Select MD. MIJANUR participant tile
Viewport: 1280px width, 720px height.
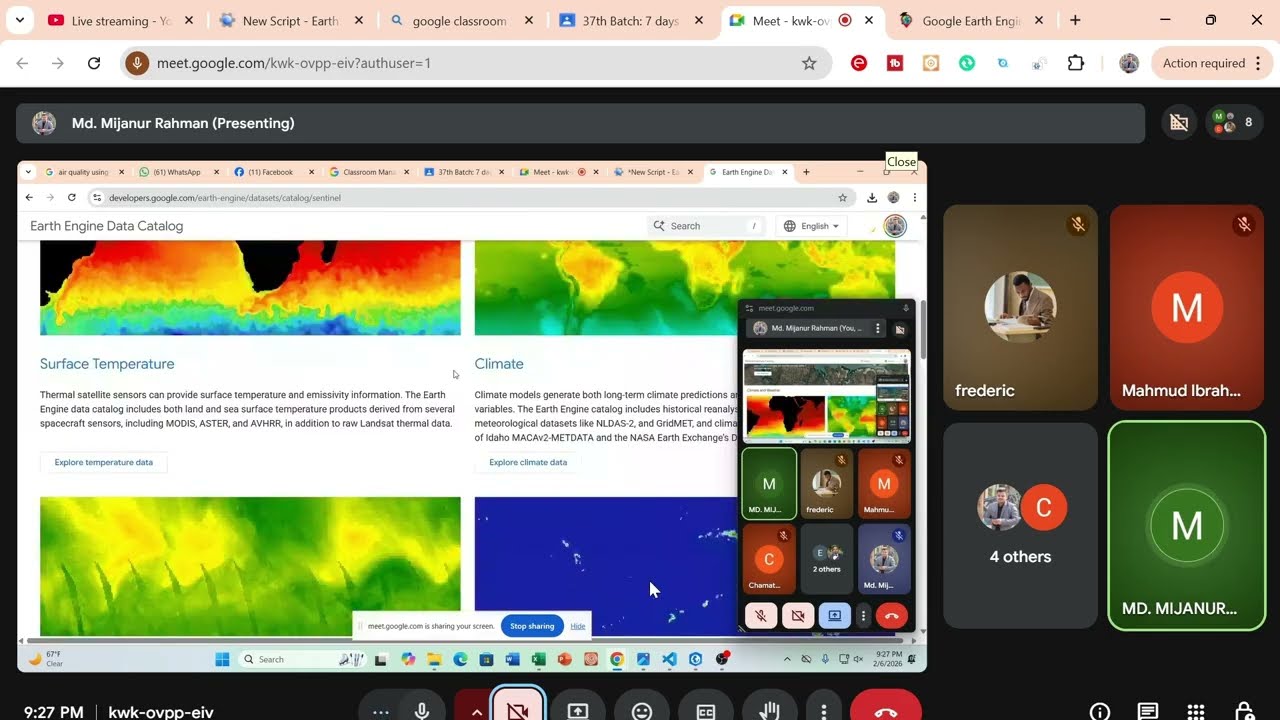coord(1186,525)
